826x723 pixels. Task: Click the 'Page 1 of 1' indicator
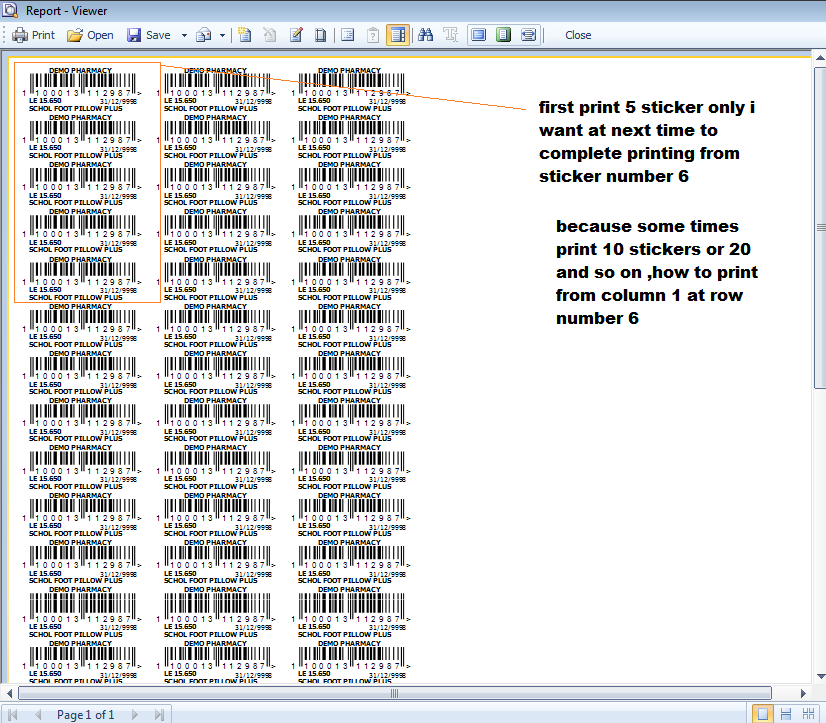click(85, 715)
